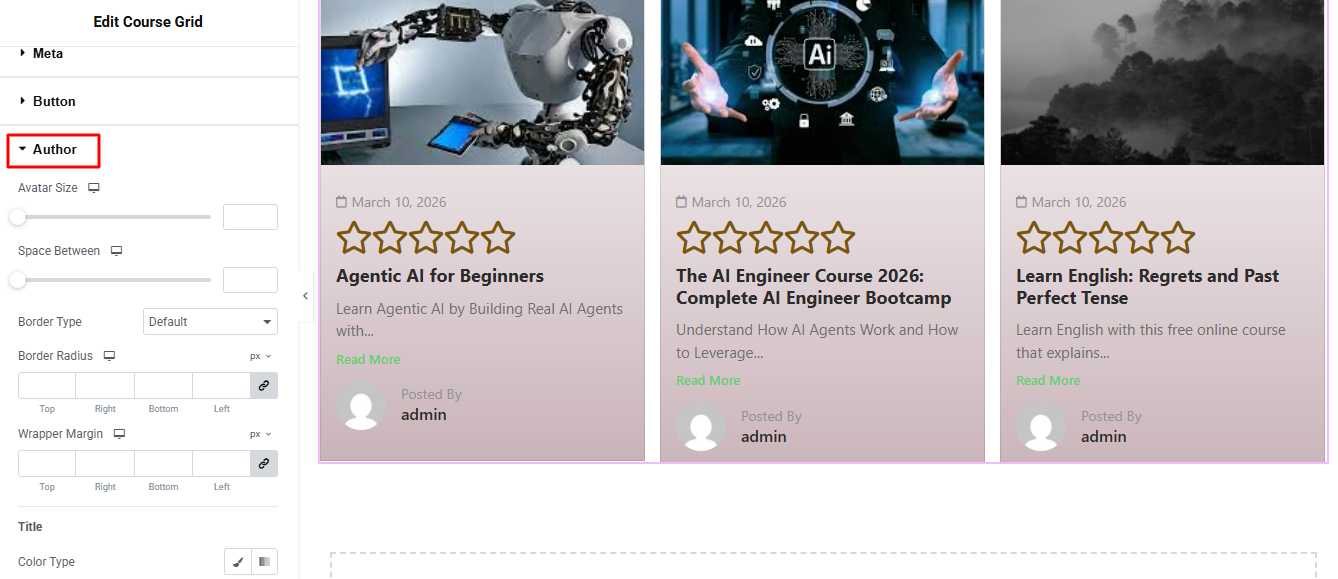Screen dimensions: 1338x579
Task: Click the first course's author avatar
Action: point(361,405)
